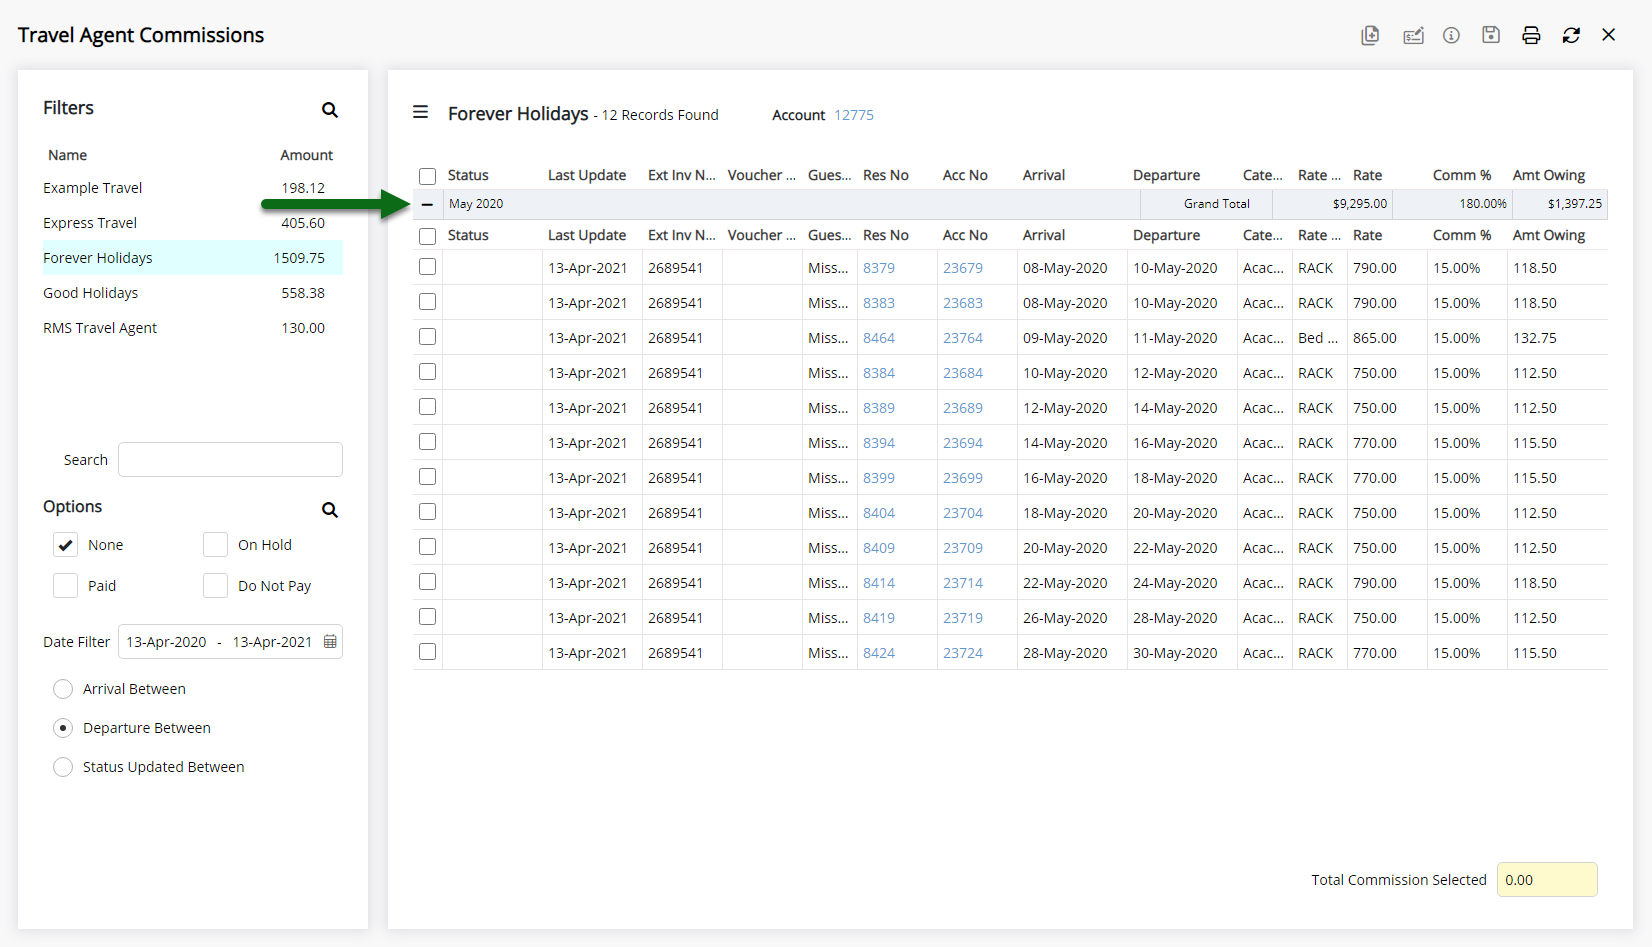Open the hamburger menu beside Forever Holidays
Image resolution: width=1652 pixels, height=947 pixels.
pyautogui.click(x=421, y=112)
